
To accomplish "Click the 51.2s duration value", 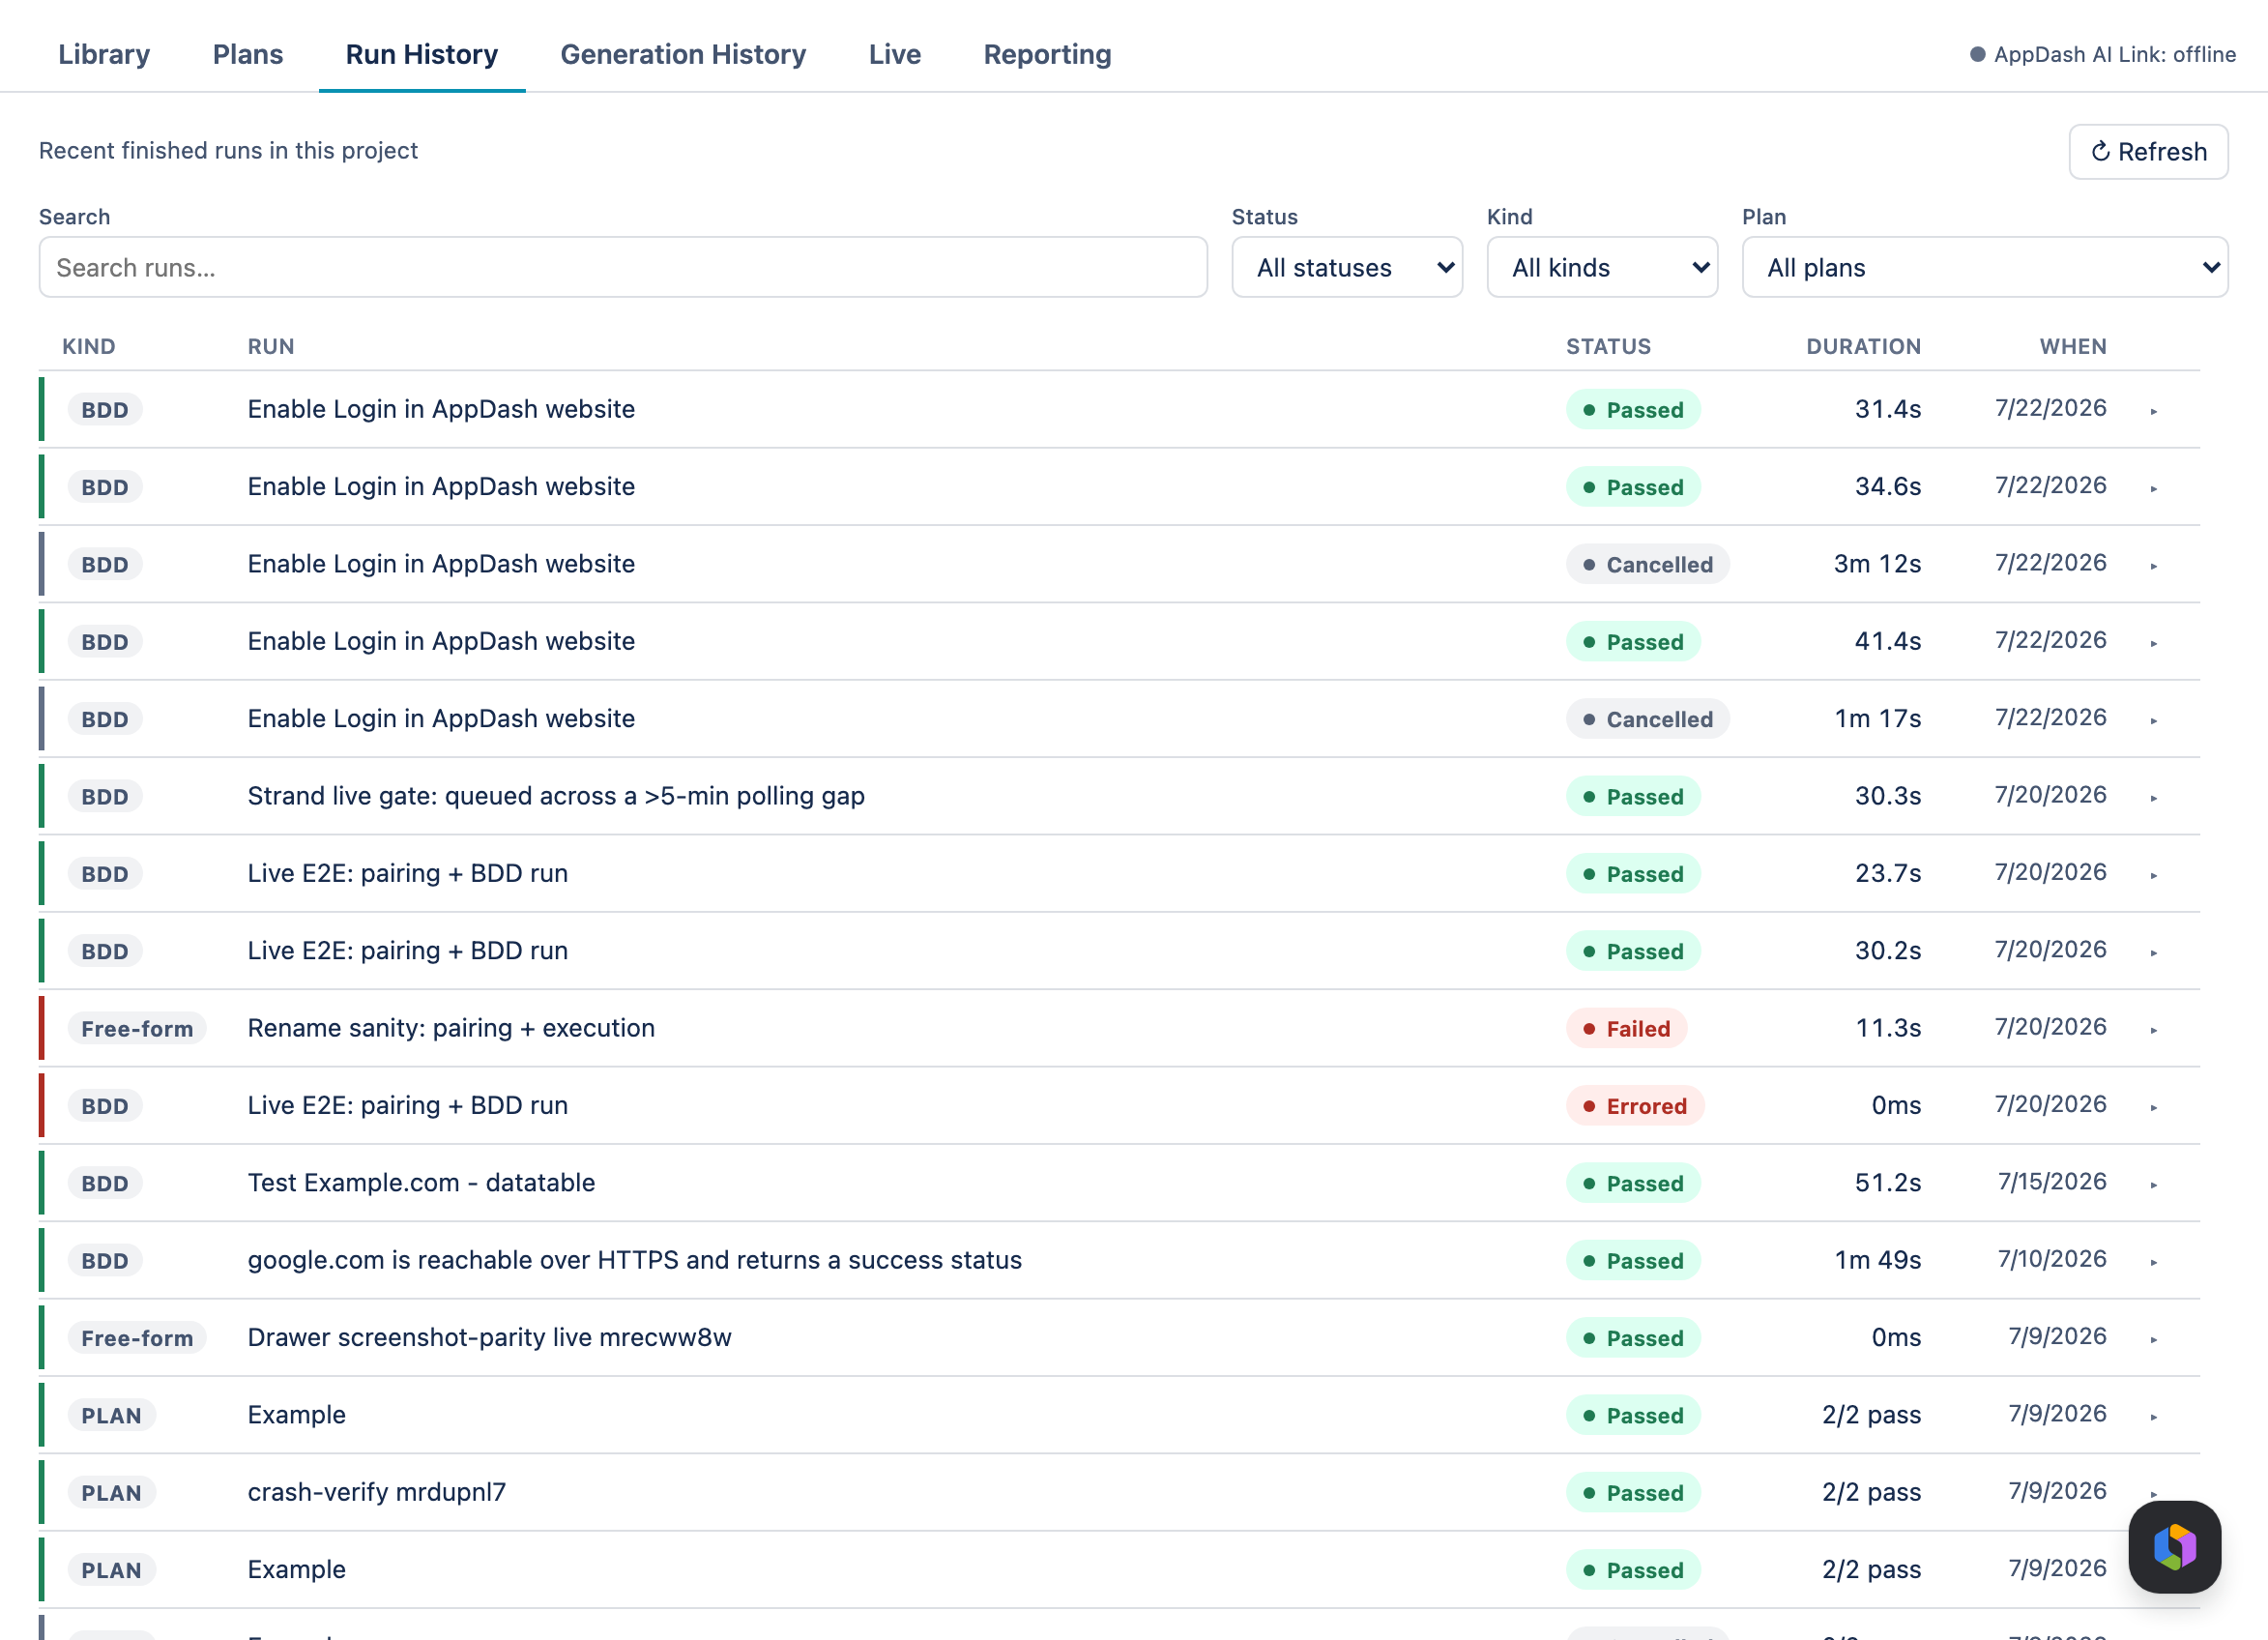I will pyautogui.click(x=1888, y=1182).
